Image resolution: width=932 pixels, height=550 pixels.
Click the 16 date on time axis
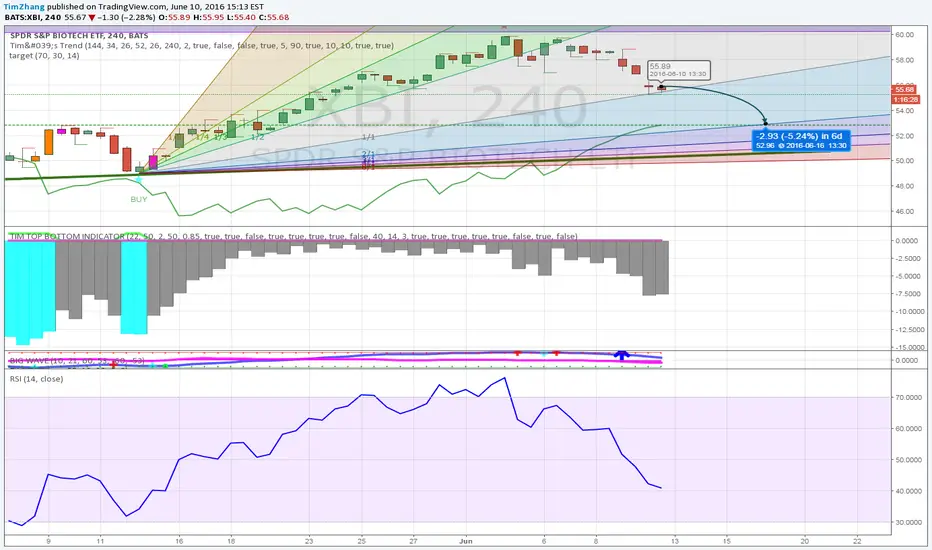click(x=179, y=541)
